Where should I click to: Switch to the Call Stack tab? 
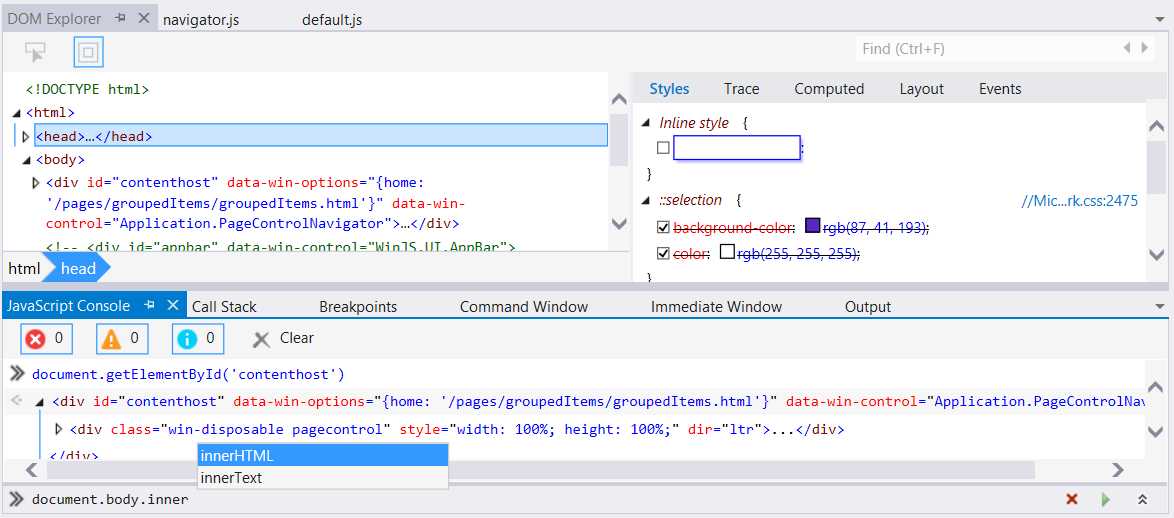[x=224, y=307]
